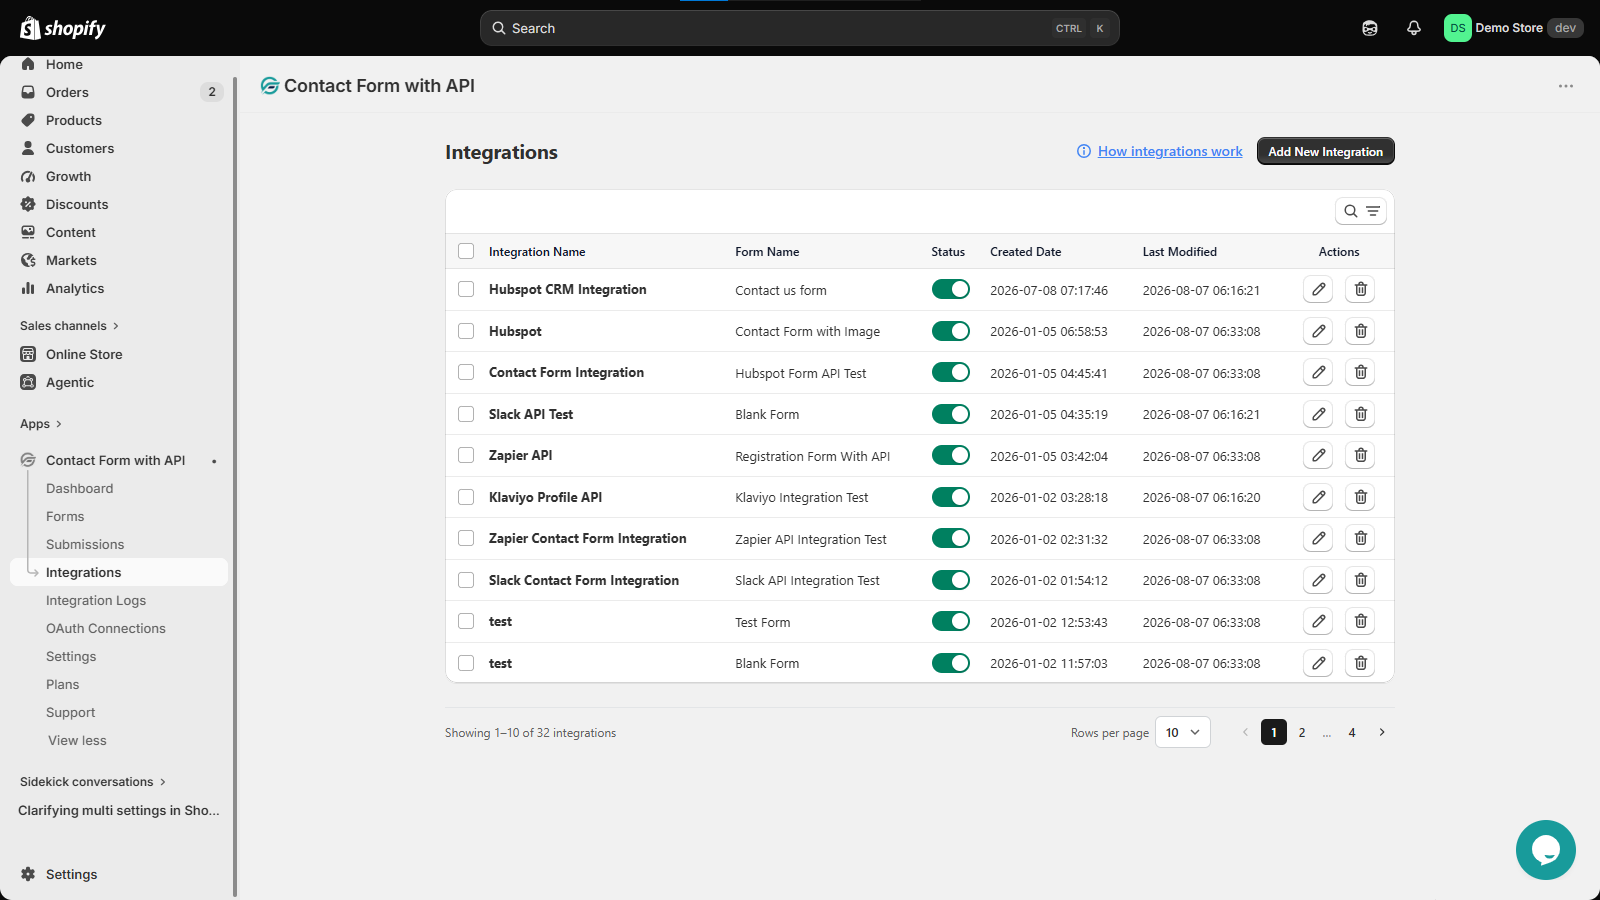Click the DS store avatar
Screen dimensions: 1600x900
(x=1458, y=28)
